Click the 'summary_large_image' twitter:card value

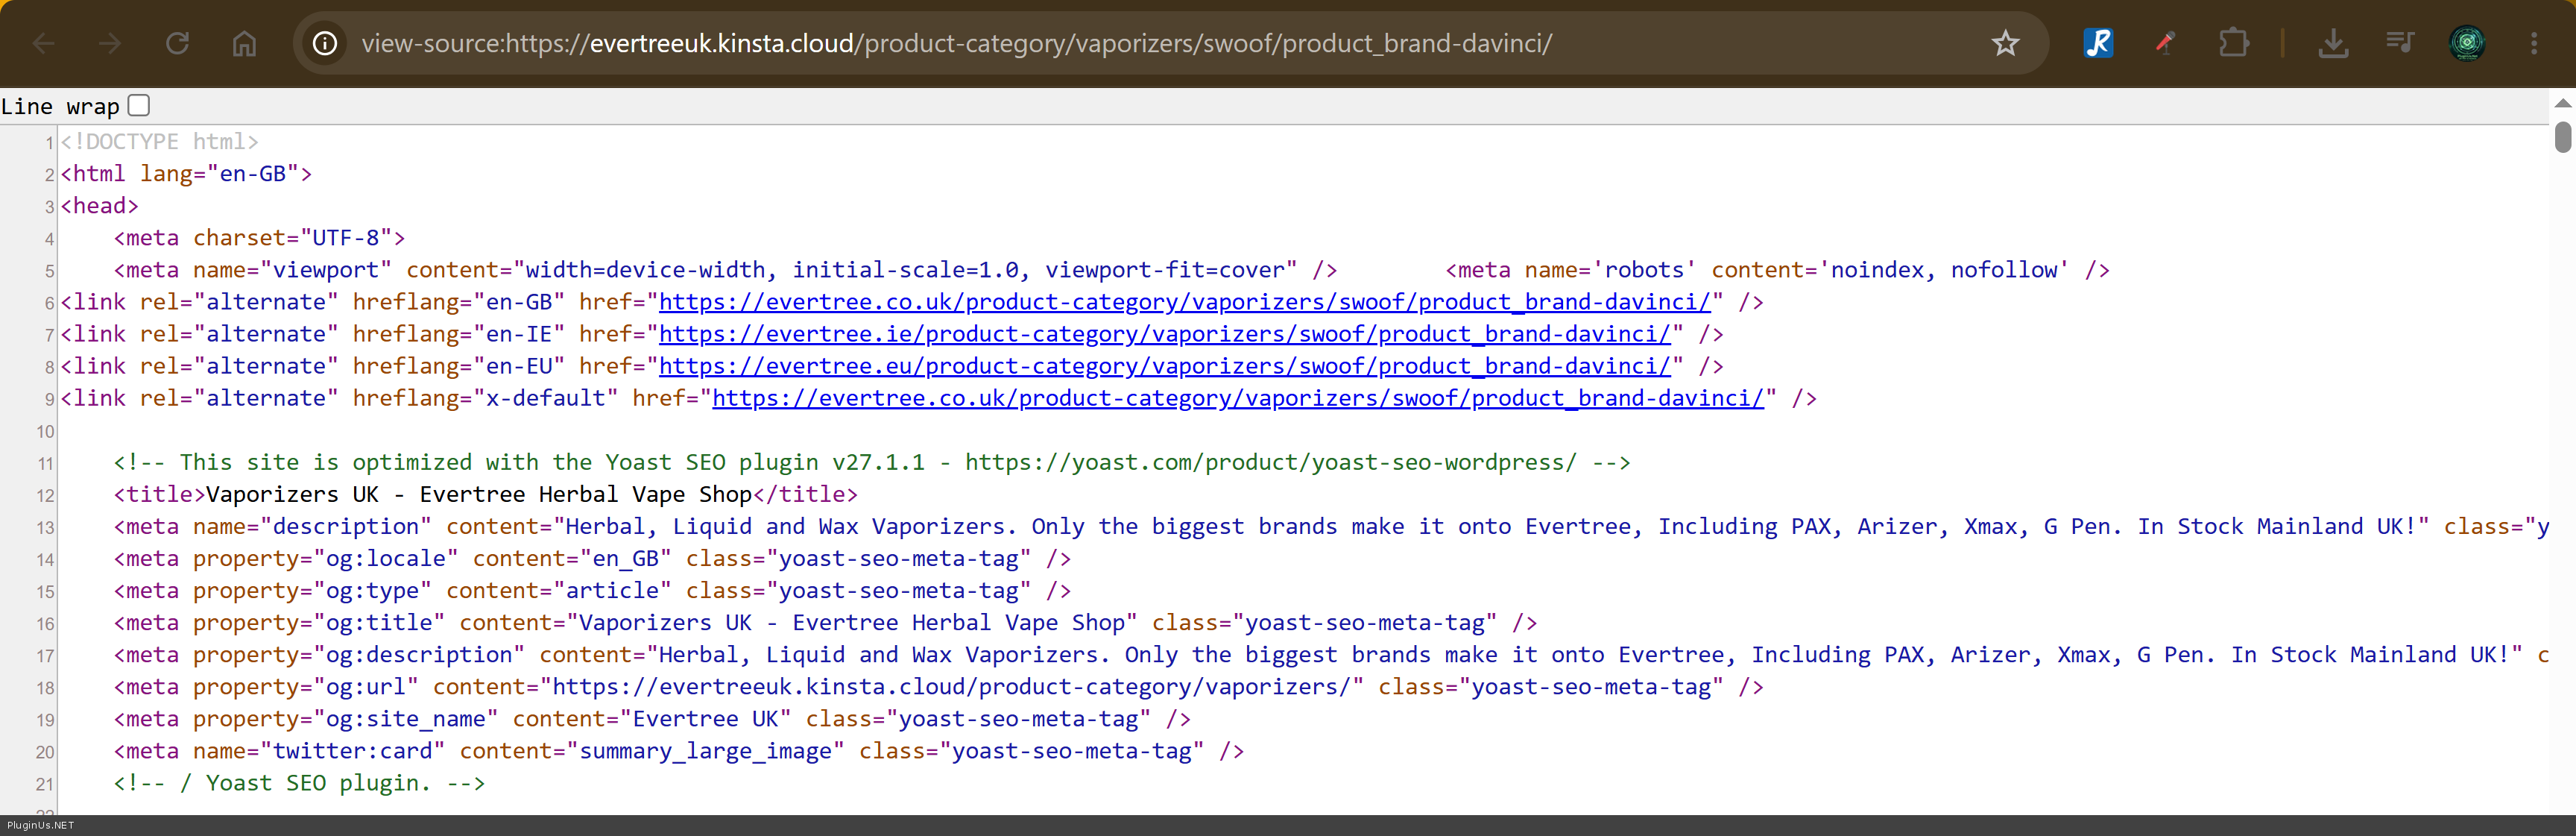pos(705,751)
